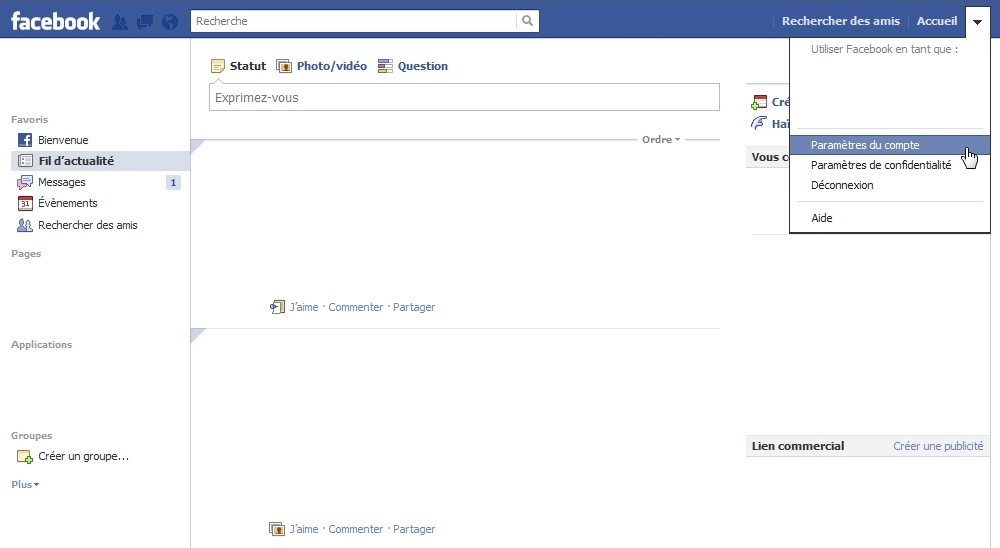Click the Groupes section header
Screen dimensions: 1000x548
tap(31, 436)
